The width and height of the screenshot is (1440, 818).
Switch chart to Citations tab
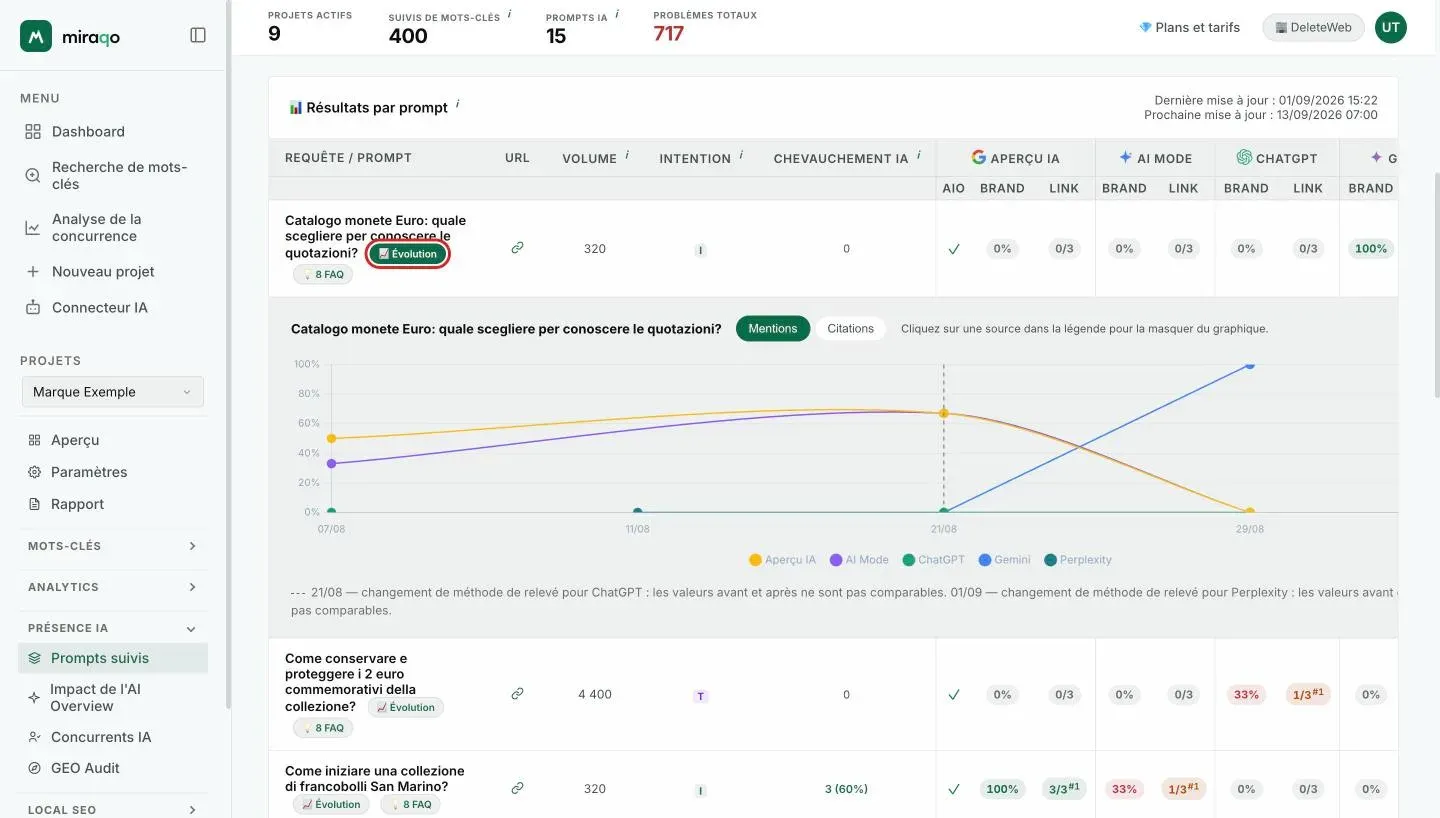coord(851,328)
